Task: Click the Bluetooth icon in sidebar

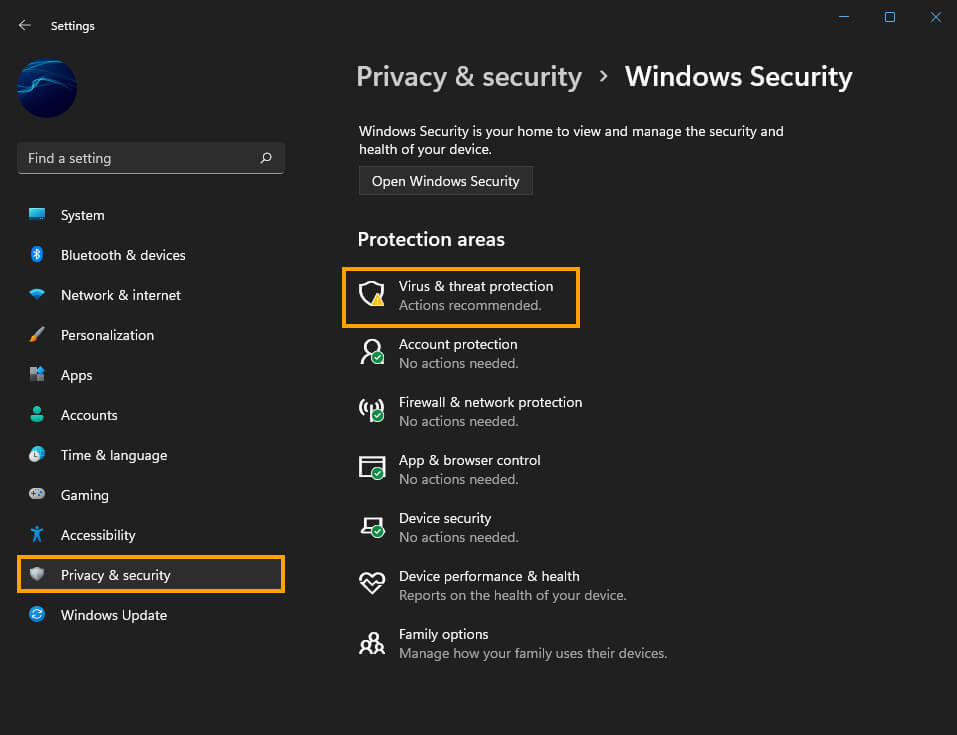Action: [37, 255]
